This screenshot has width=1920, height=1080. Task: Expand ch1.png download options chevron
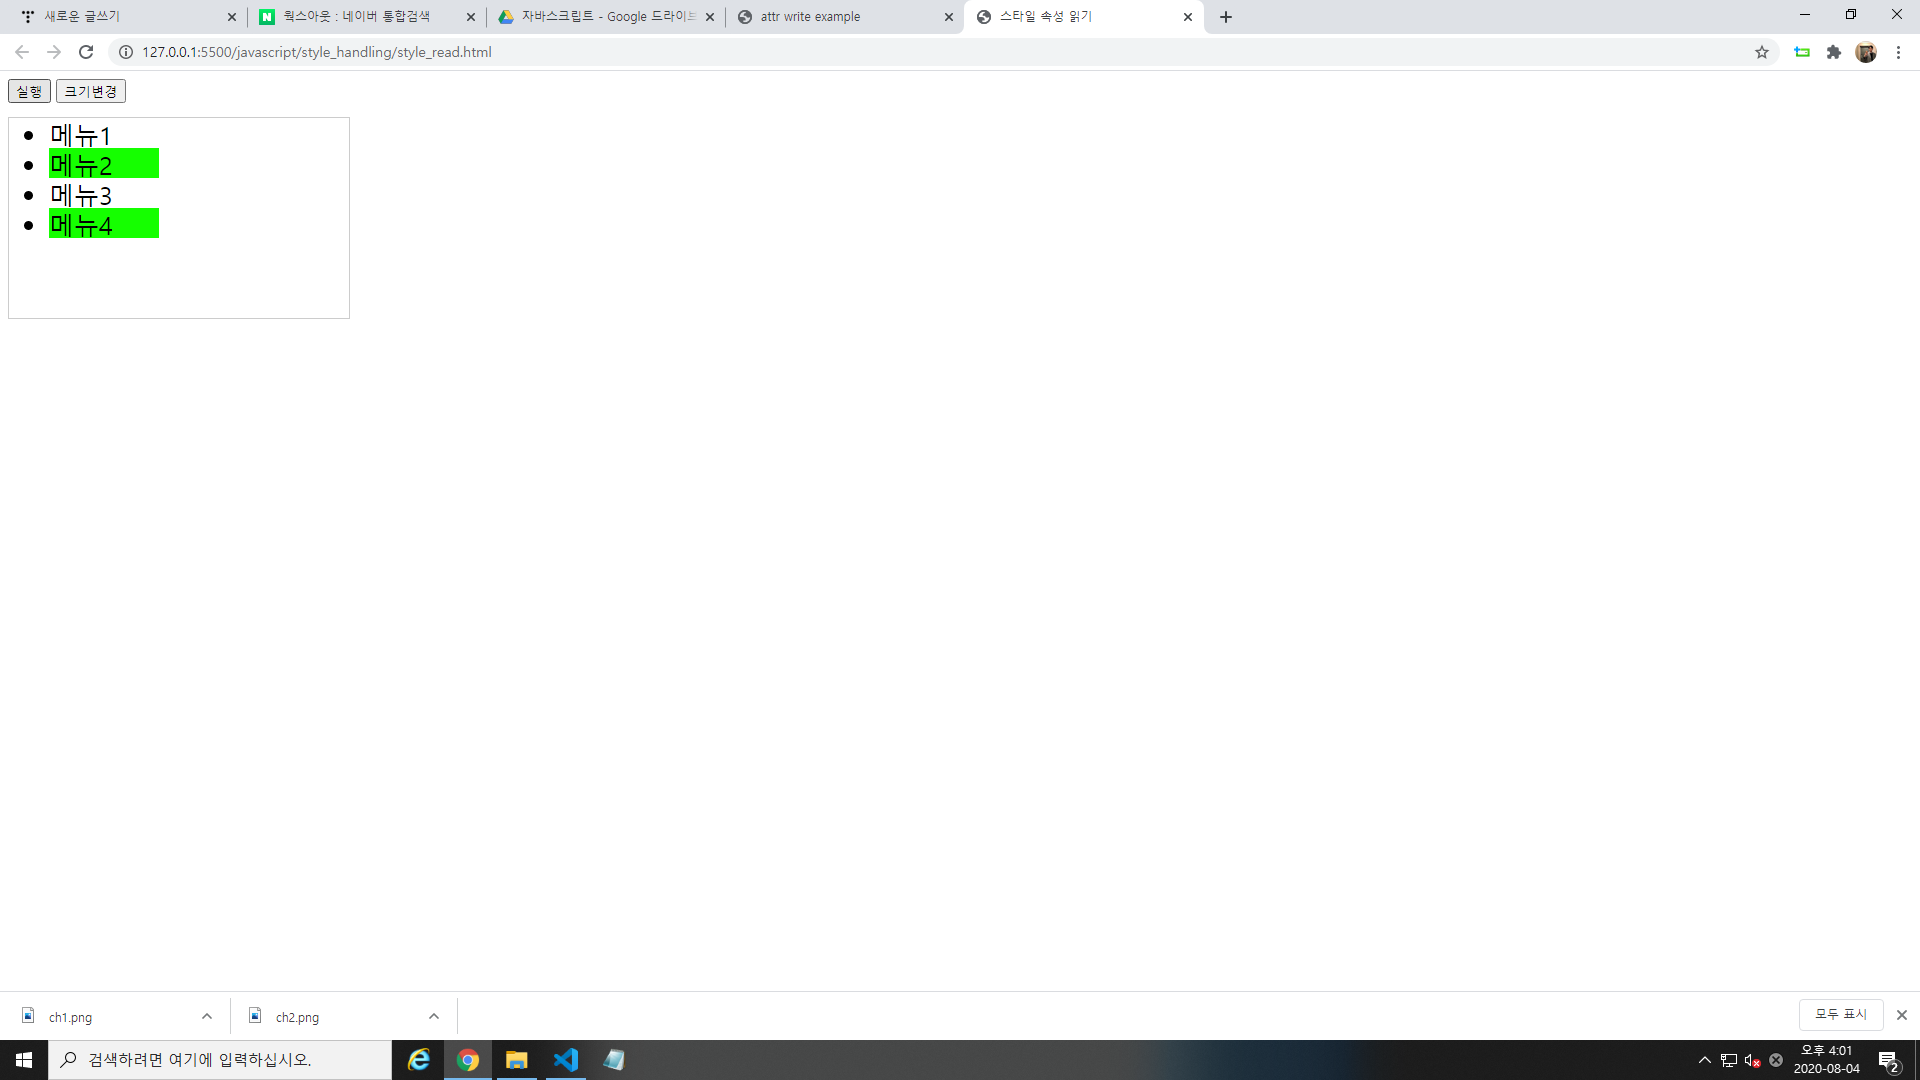(x=207, y=1016)
